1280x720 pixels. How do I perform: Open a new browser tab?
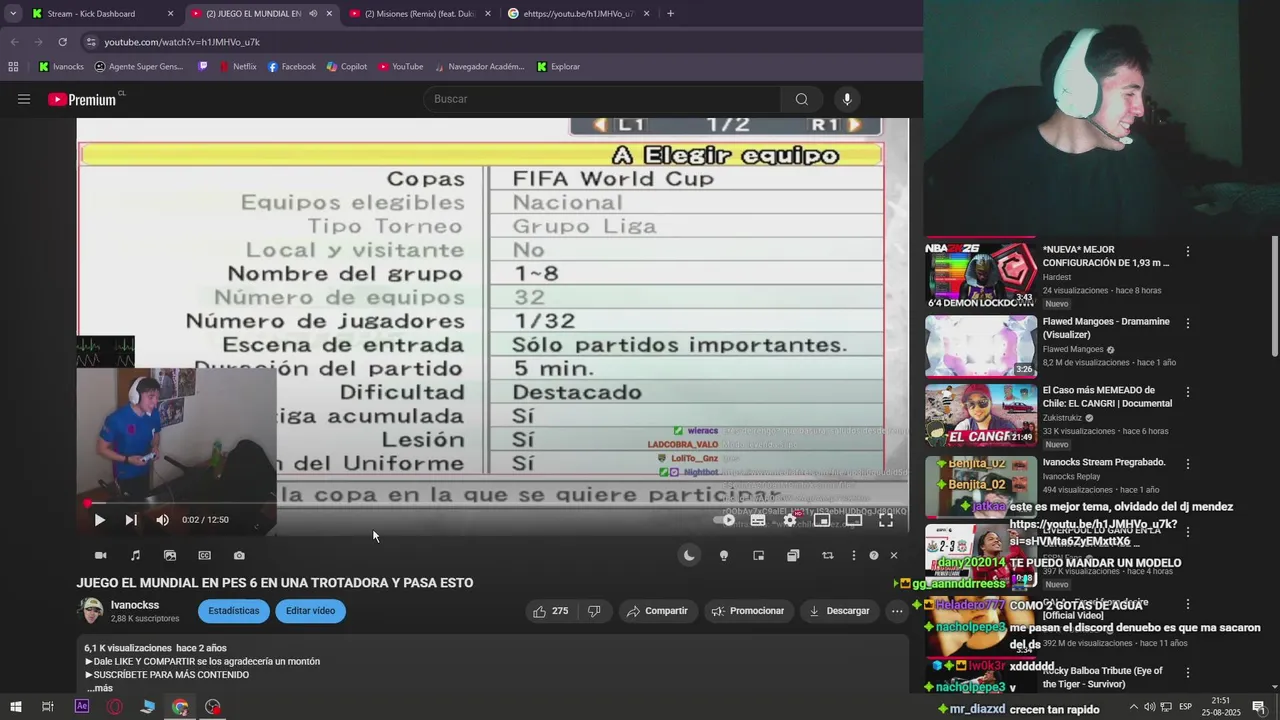click(670, 14)
